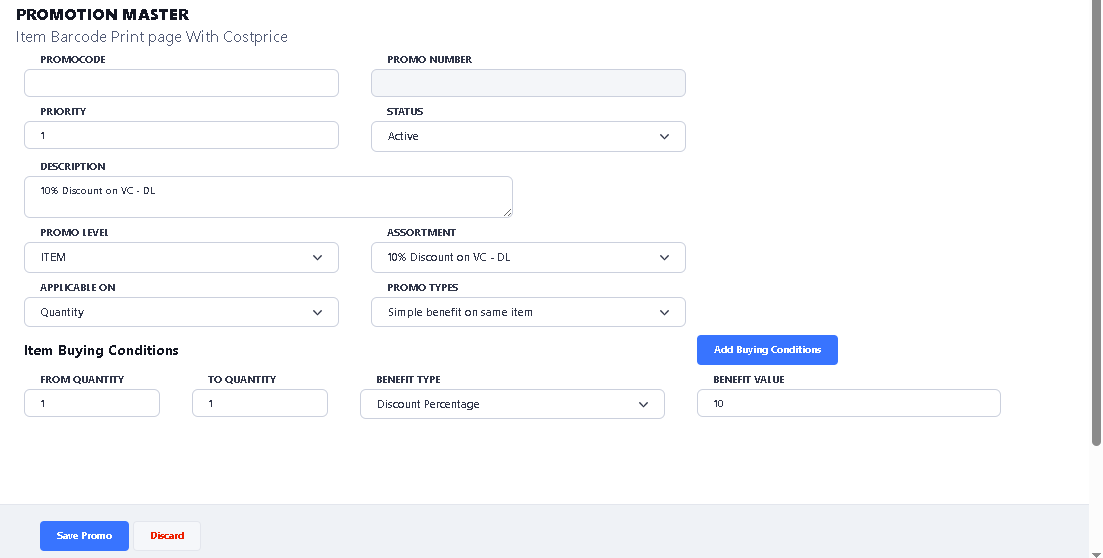Click the From Quantity field
The width and height of the screenshot is (1103, 558).
[x=92, y=404]
